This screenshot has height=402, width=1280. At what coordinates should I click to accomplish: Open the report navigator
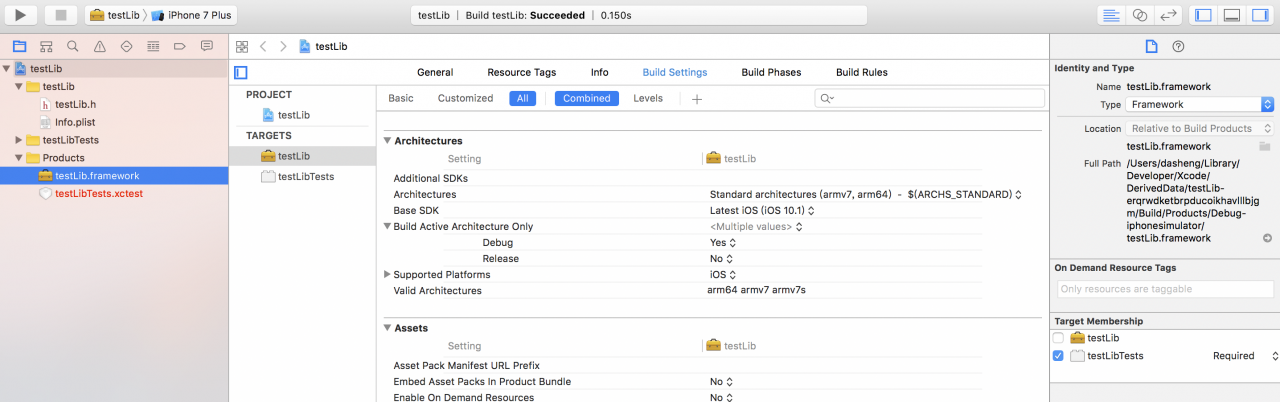207,46
